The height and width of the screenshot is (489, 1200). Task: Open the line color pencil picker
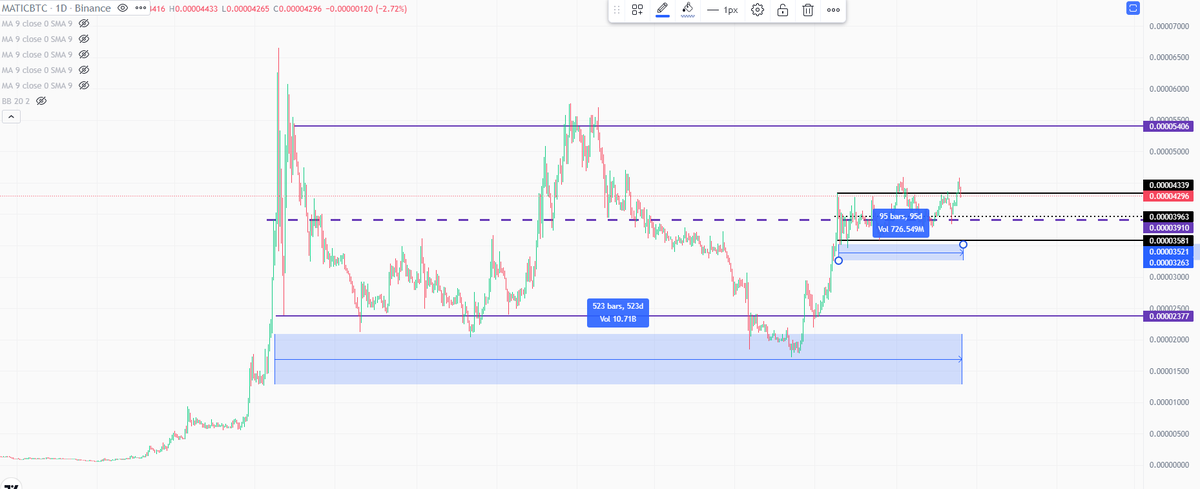(662, 10)
